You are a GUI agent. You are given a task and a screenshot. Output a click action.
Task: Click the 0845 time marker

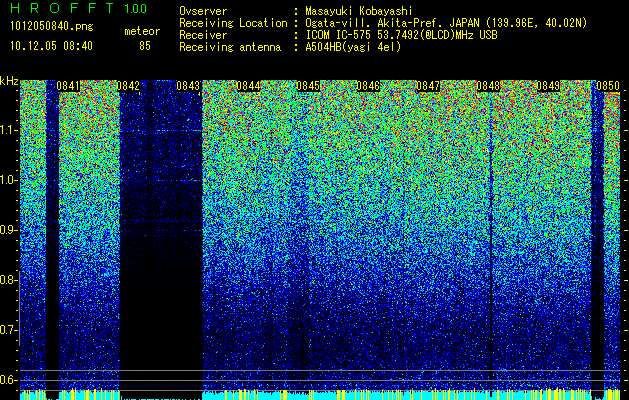308,86
